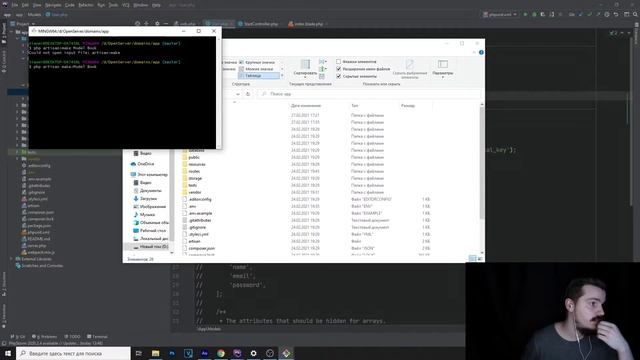The image size is (640, 360).
Task: Open README.md in PhpStorm project tree
Action: pyautogui.click(x=36, y=239)
